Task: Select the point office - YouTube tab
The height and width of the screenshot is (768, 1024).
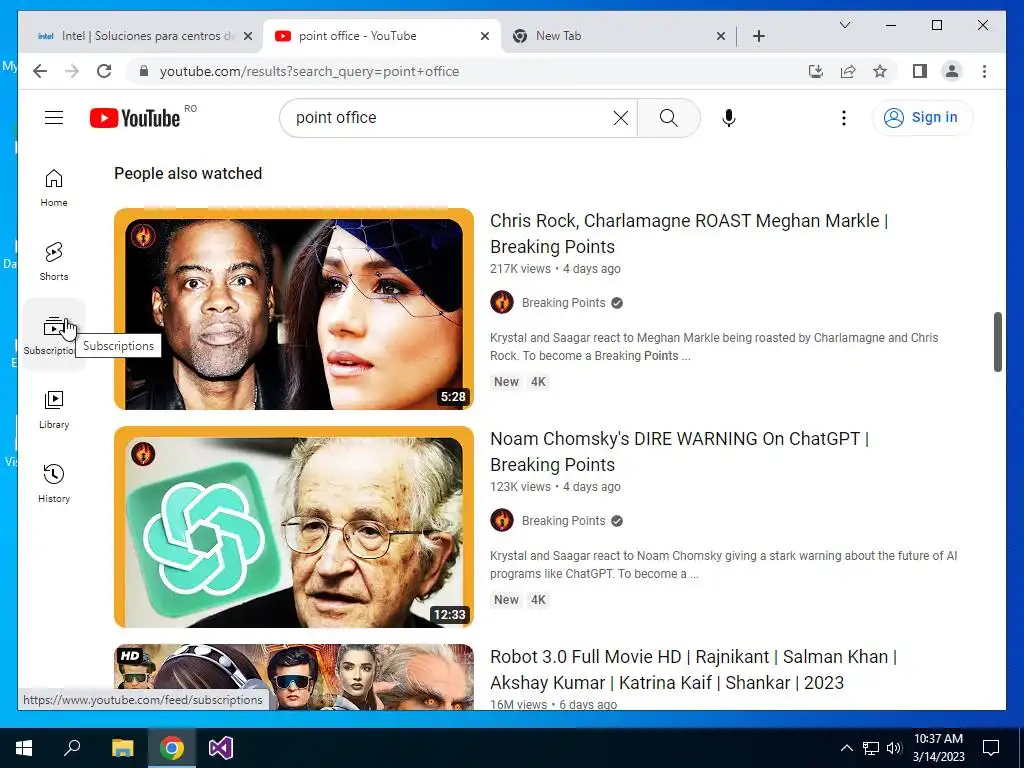Action: (382, 36)
